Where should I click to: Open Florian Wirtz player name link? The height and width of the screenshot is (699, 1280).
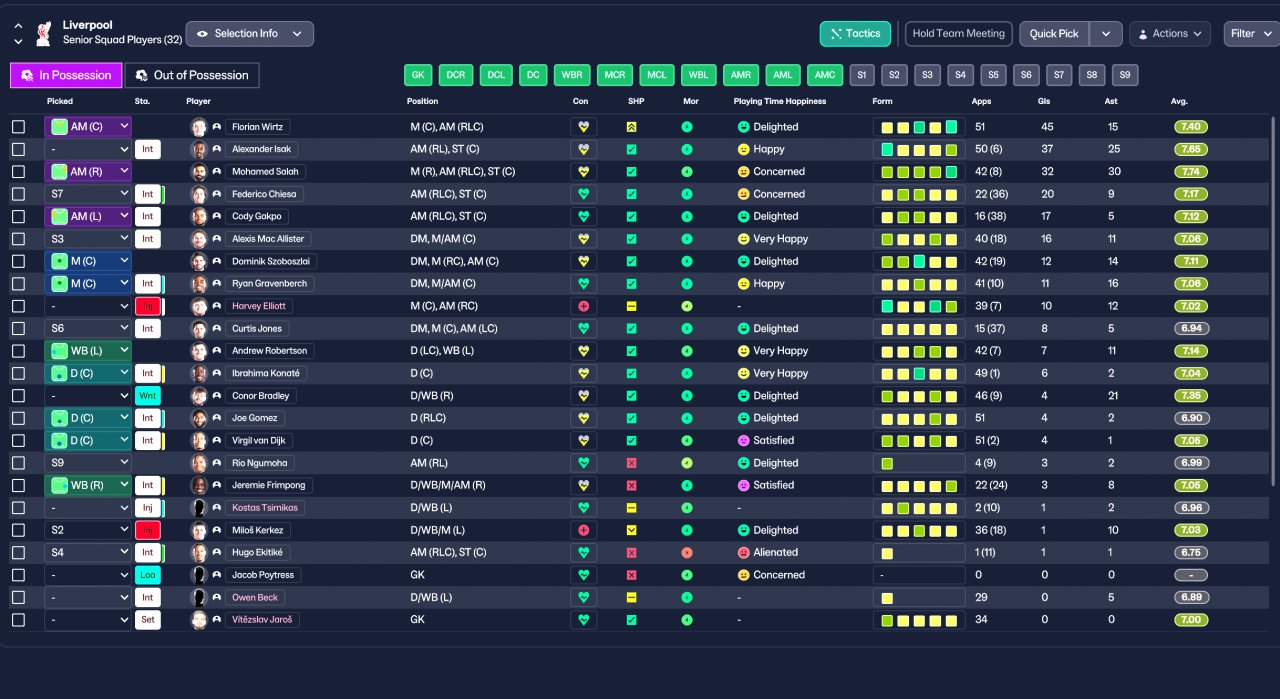pos(257,127)
